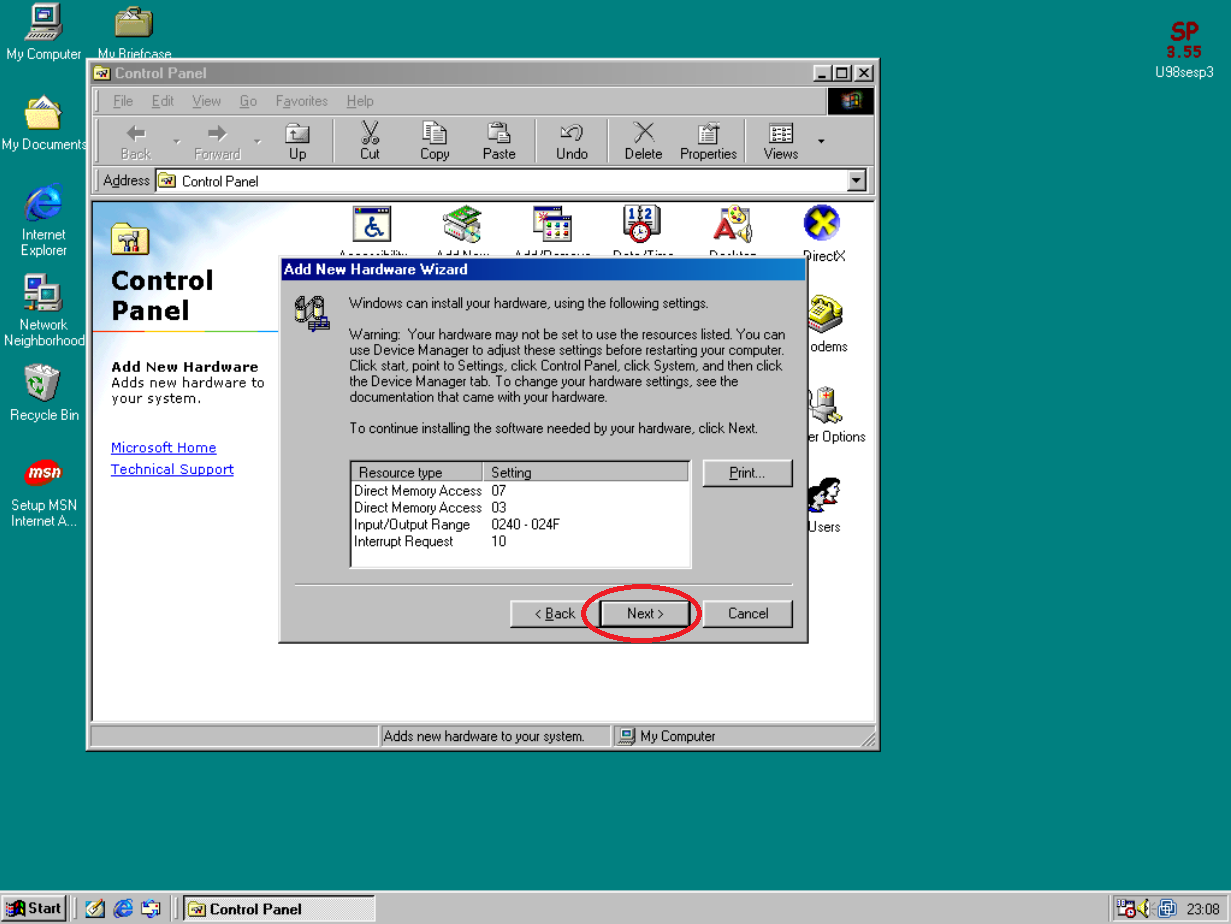Screen dimensions: 1231x924
Task: Click the Print... button
Action: 747,473
